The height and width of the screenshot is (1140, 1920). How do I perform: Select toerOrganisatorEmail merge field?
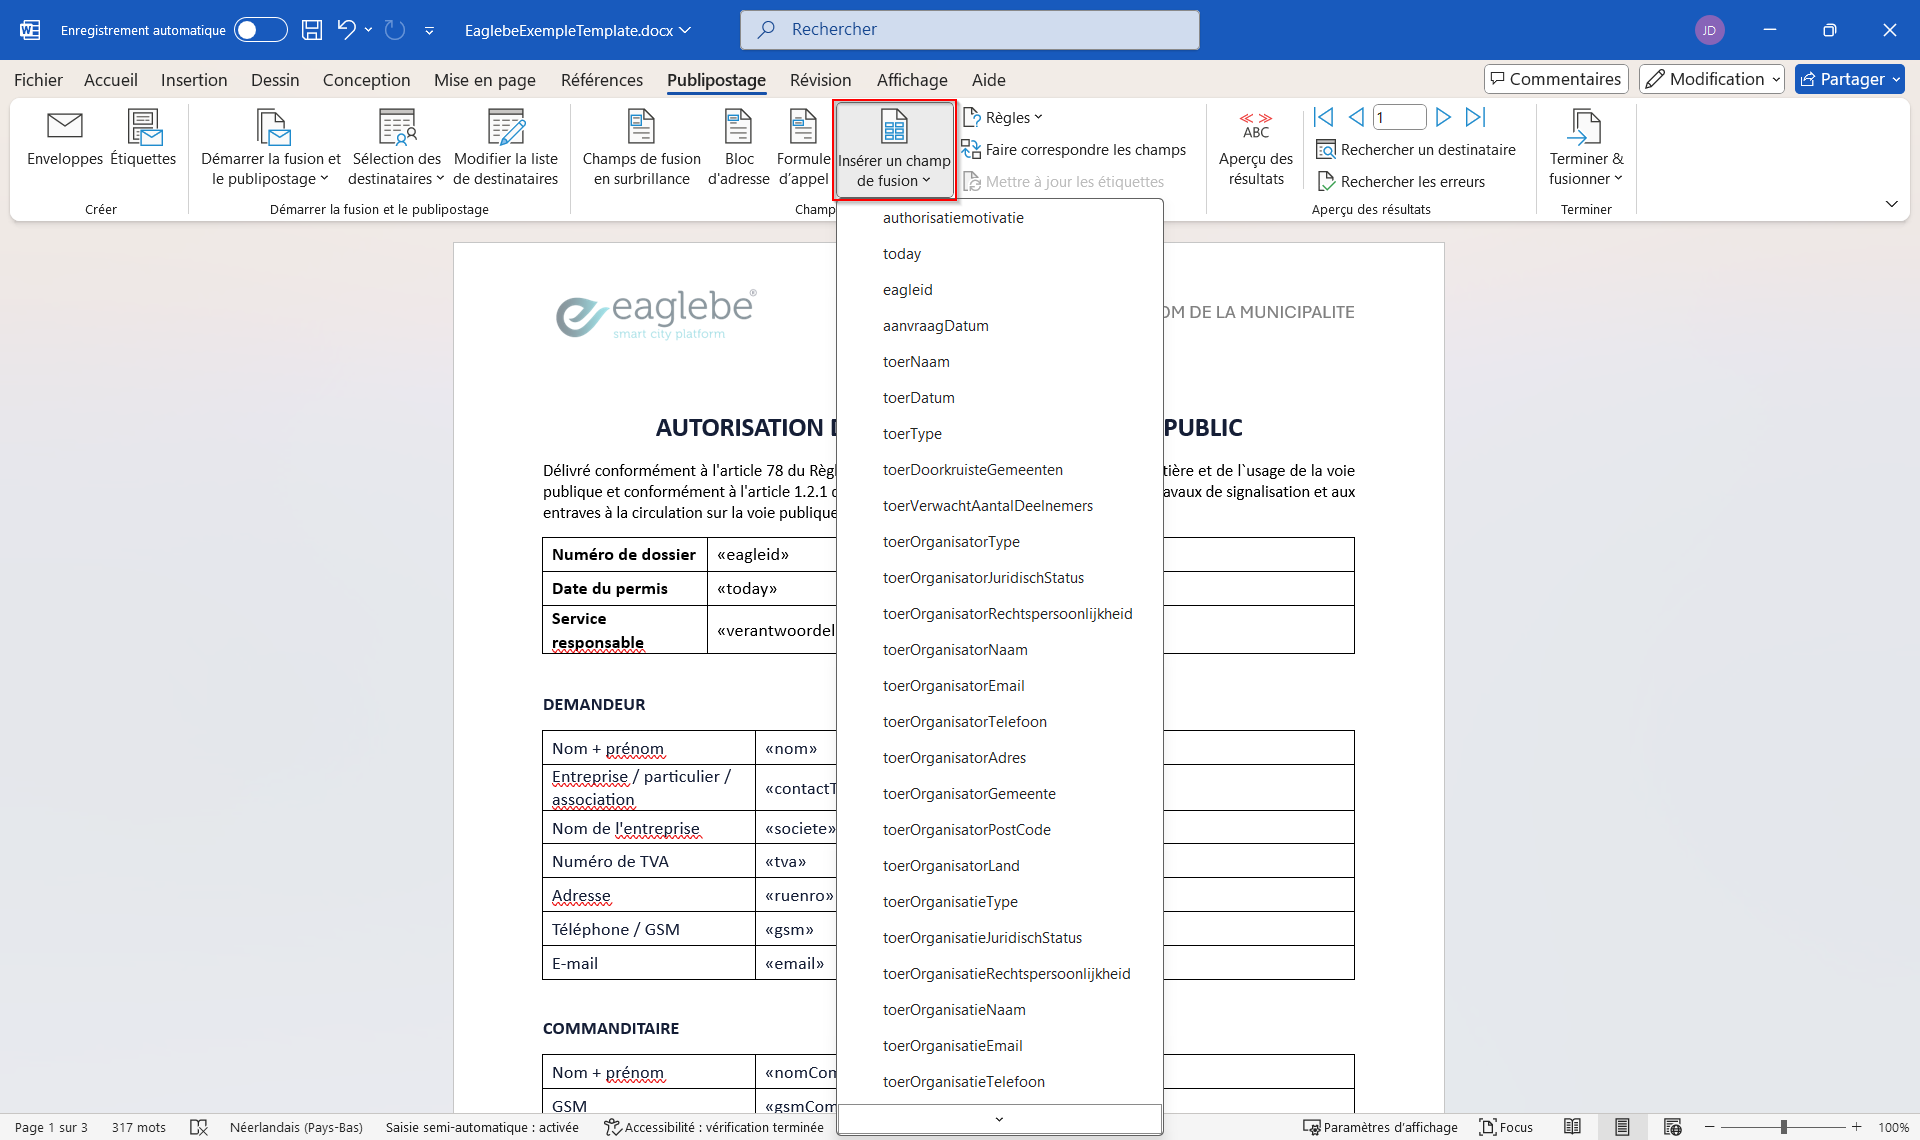point(953,686)
